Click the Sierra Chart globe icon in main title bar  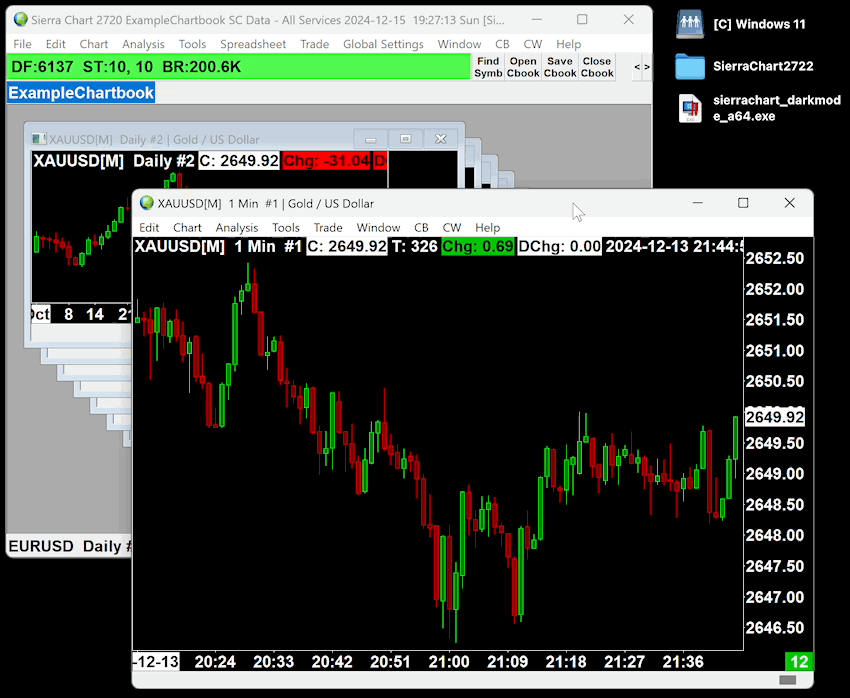(21, 20)
